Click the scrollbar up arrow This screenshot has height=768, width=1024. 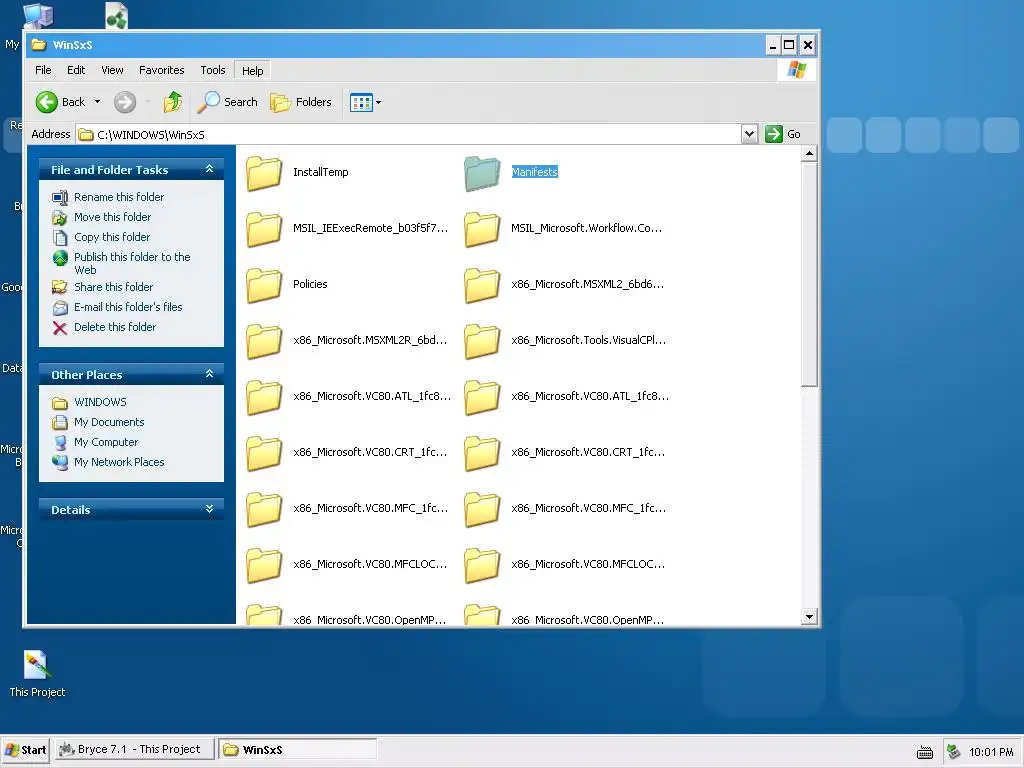809,153
